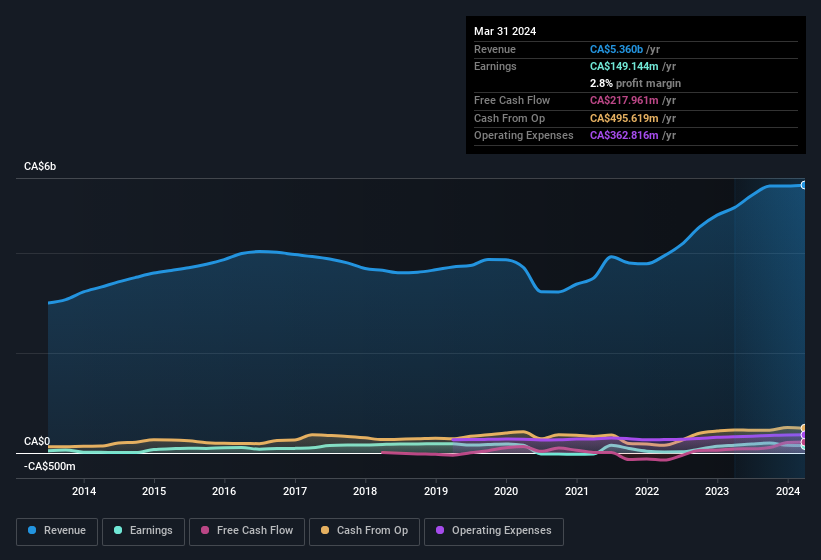The height and width of the screenshot is (560, 821).
Task: Click the 2015 x-axis label
Action: pos(154,491)
